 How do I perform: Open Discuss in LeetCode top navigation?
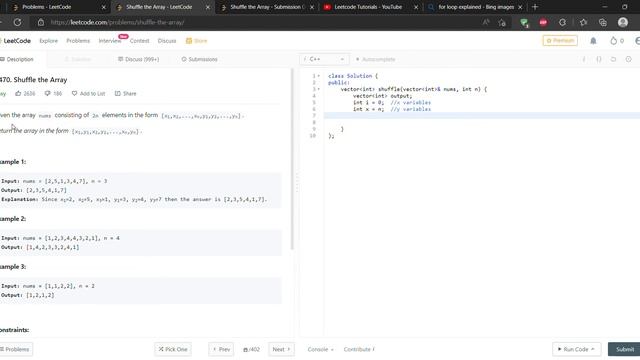167,41
